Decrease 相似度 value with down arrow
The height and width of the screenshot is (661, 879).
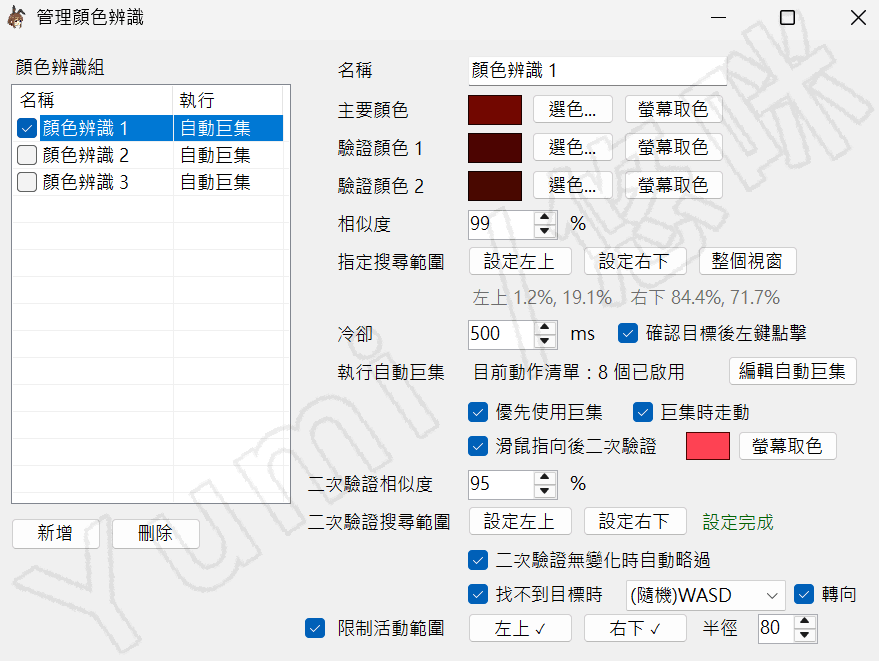(545, 231)
